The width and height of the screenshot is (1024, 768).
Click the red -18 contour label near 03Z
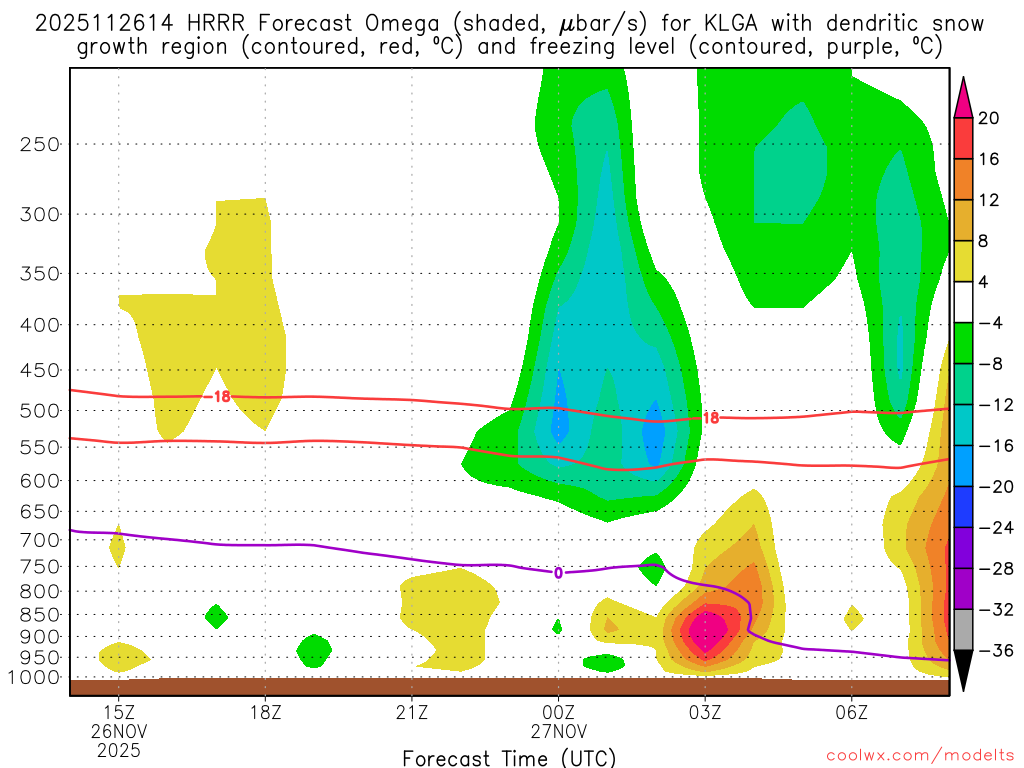point(709,418)
